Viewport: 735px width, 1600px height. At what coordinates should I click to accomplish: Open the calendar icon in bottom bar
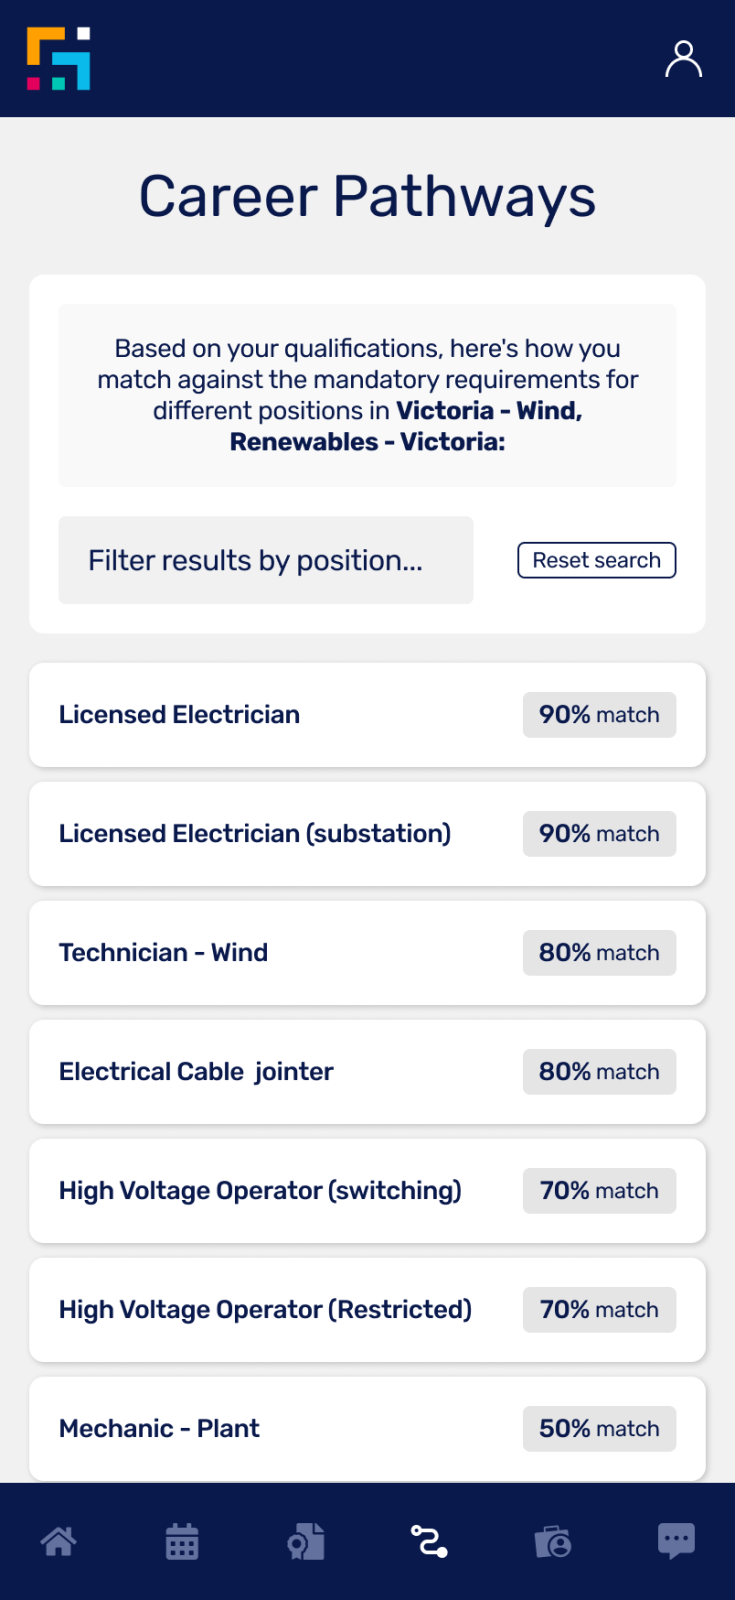(x=182, y=1541)
